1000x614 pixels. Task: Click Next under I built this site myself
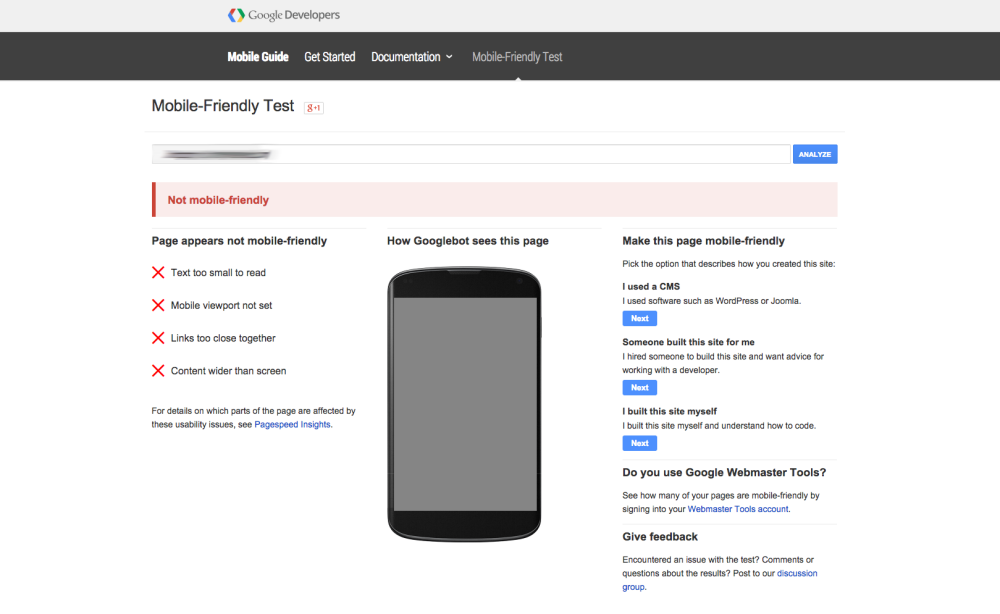click(640, 443)
